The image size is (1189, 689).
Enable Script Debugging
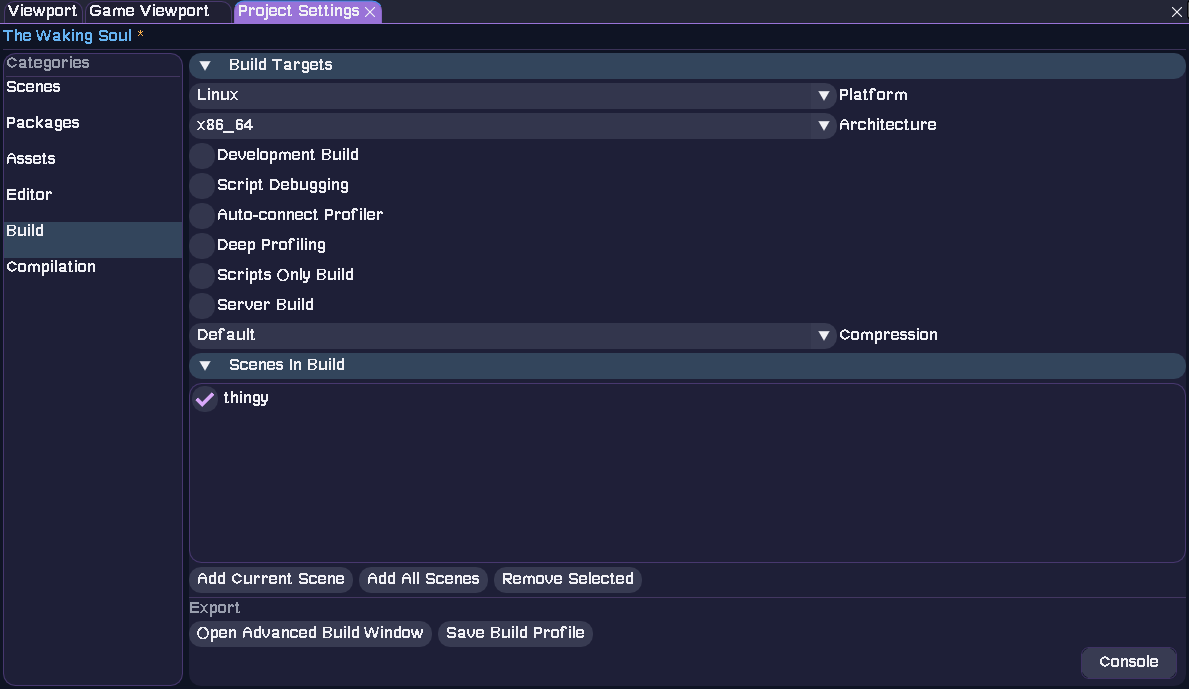pyautogui.click(x=201, y=185)
